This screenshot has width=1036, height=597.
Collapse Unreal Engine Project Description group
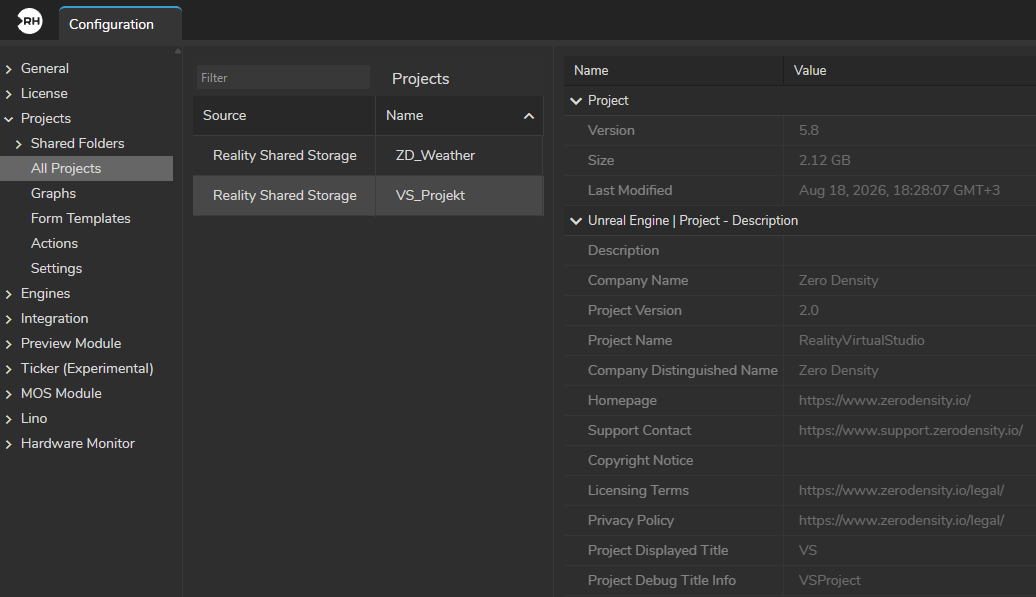point(576,221)
